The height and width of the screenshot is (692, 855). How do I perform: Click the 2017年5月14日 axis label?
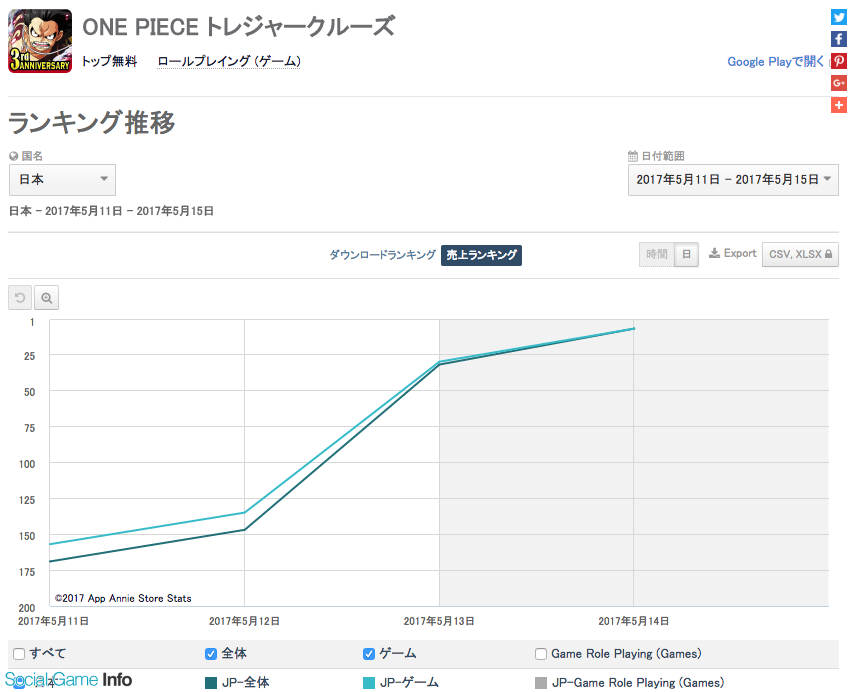[x=634, y=621]
